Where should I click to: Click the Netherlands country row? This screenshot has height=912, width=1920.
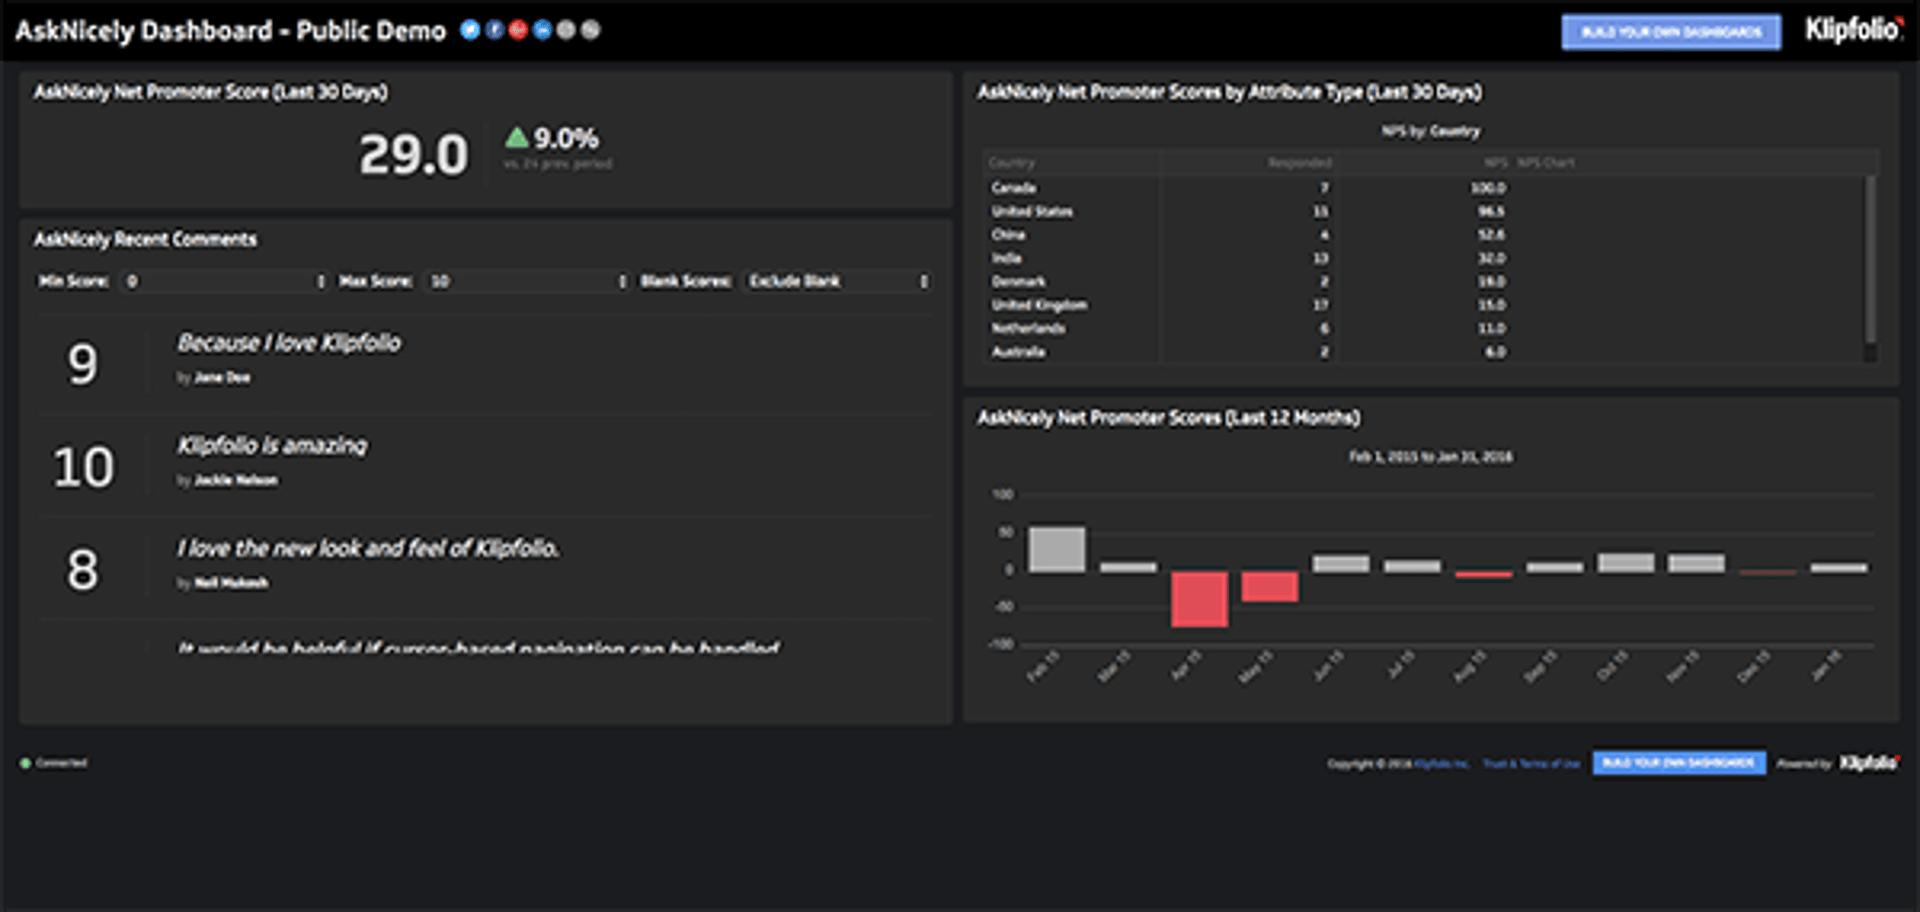coord(1425,328)
